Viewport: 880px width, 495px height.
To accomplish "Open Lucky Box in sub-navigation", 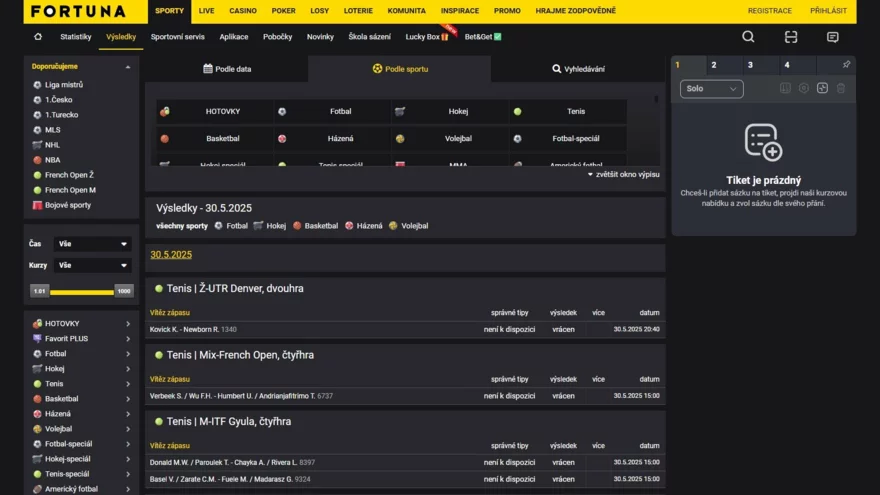I will pos(427,37).
